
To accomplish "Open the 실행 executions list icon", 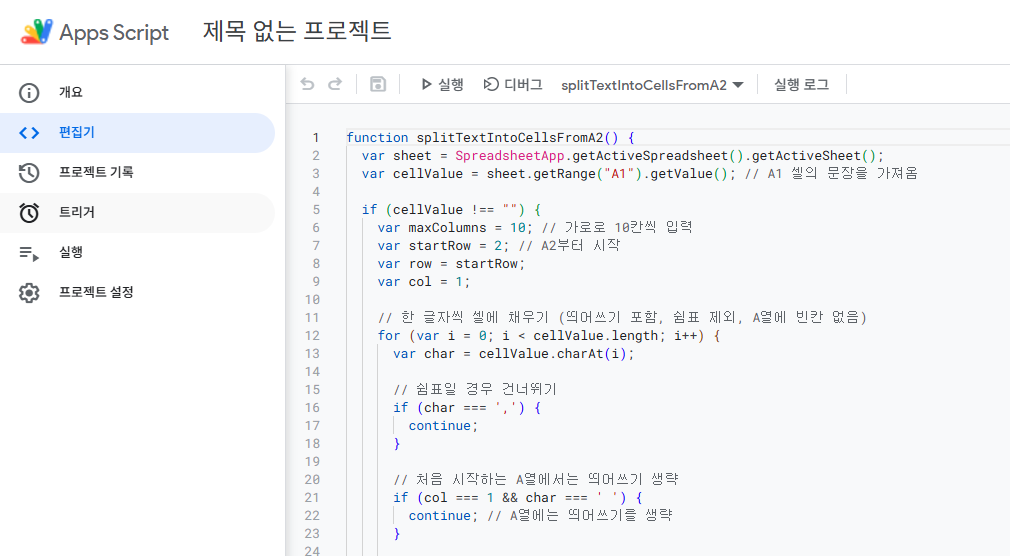I will pos(29,253).
